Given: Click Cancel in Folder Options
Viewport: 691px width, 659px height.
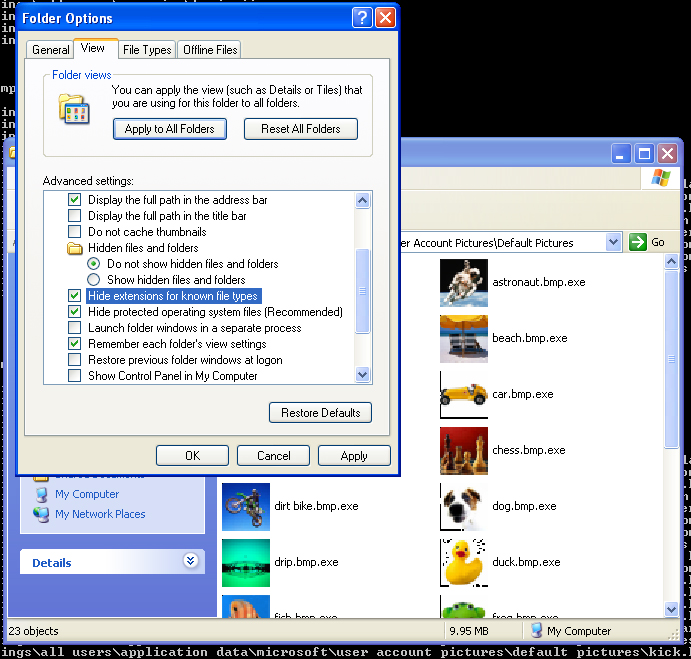Looking at the screenshot, I should (x=273, y=455).
